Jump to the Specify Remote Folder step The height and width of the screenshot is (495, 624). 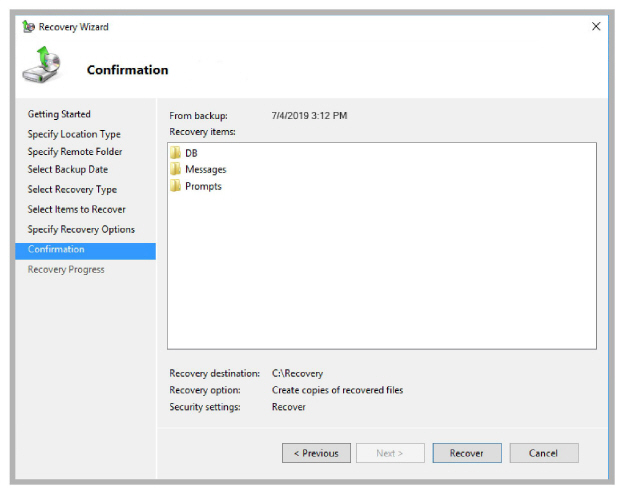75,152
